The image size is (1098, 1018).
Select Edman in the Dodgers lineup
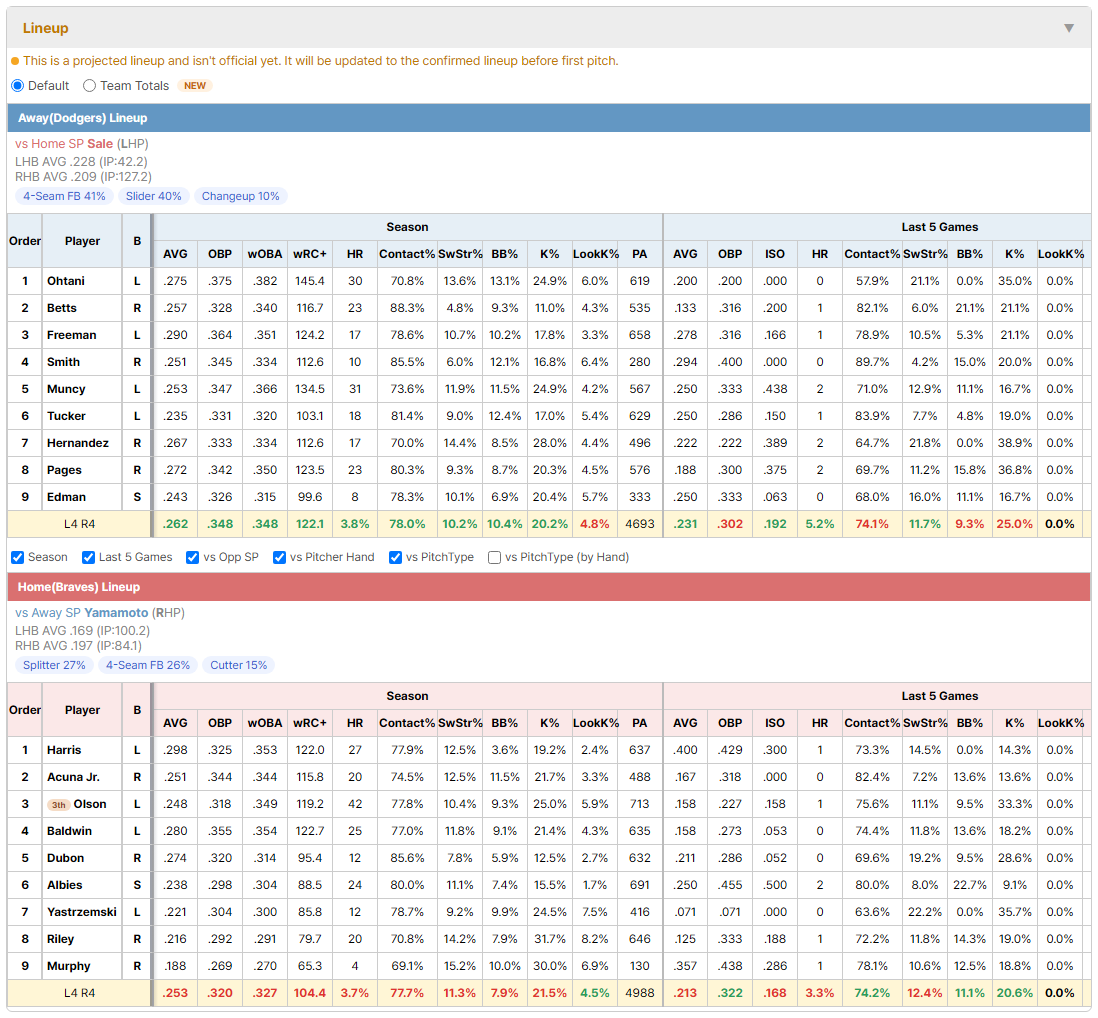pyautogui.click(x=67, y=497)
